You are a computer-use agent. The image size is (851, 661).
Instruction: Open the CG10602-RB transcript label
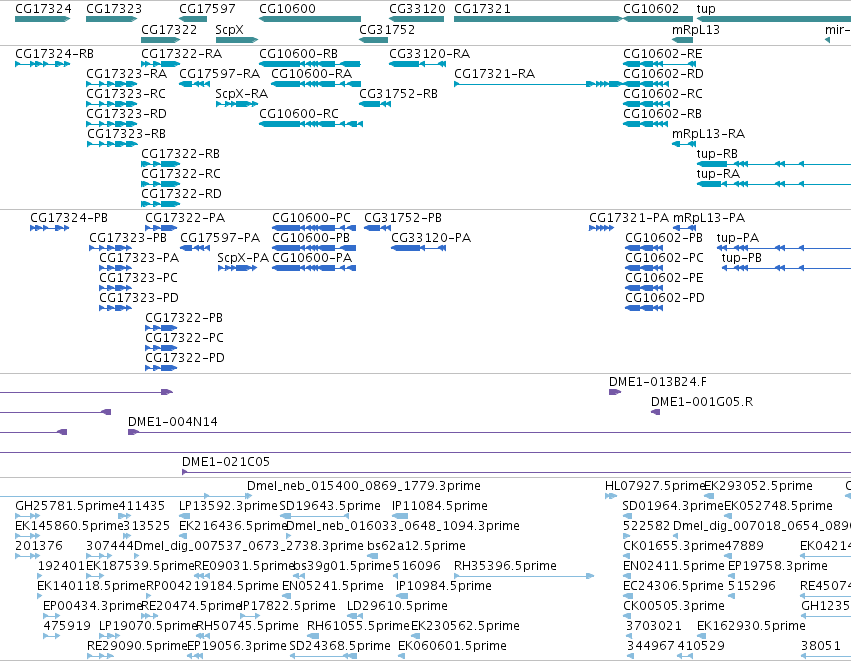pyautogui.click(x=662, y=114)
